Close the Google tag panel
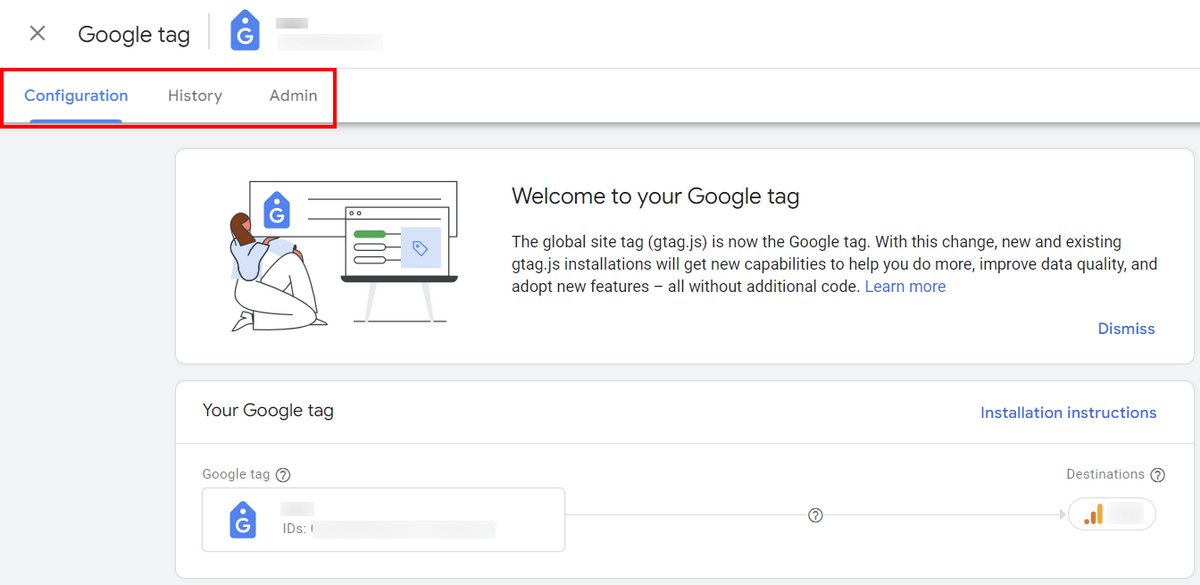1200x585 pixels. (x=37, y=33)
